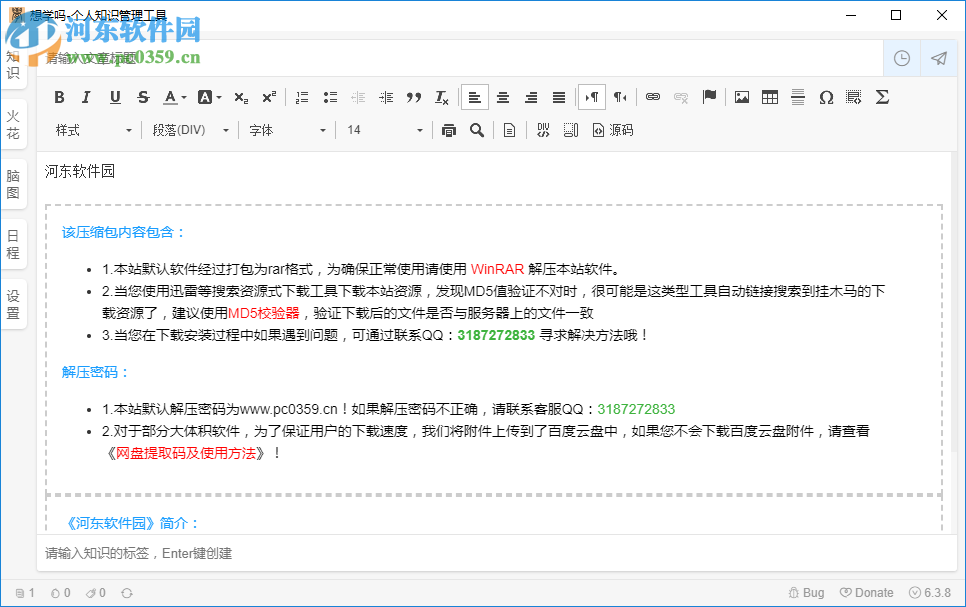Click the Donate link in the status bar
The height and width of the screenshot is (607, 966).
point(866,592)
